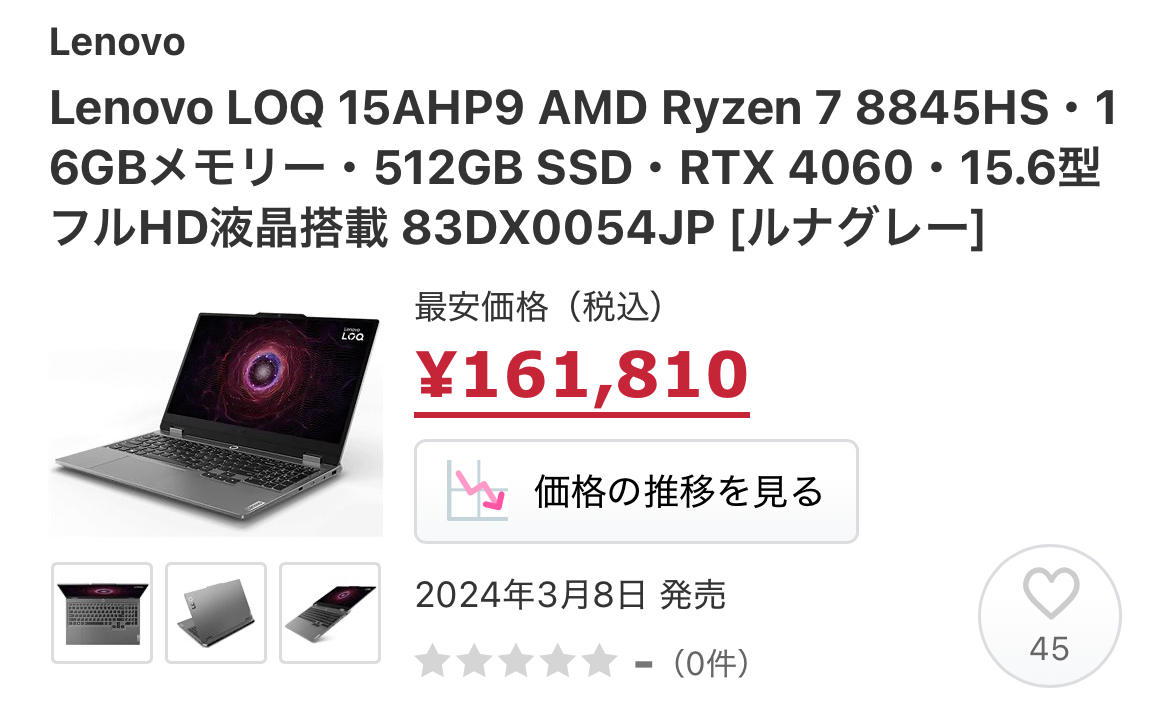Open the ¥161,810 lowest price link
The image size is (1170, 701).
[x=582, y=376]
